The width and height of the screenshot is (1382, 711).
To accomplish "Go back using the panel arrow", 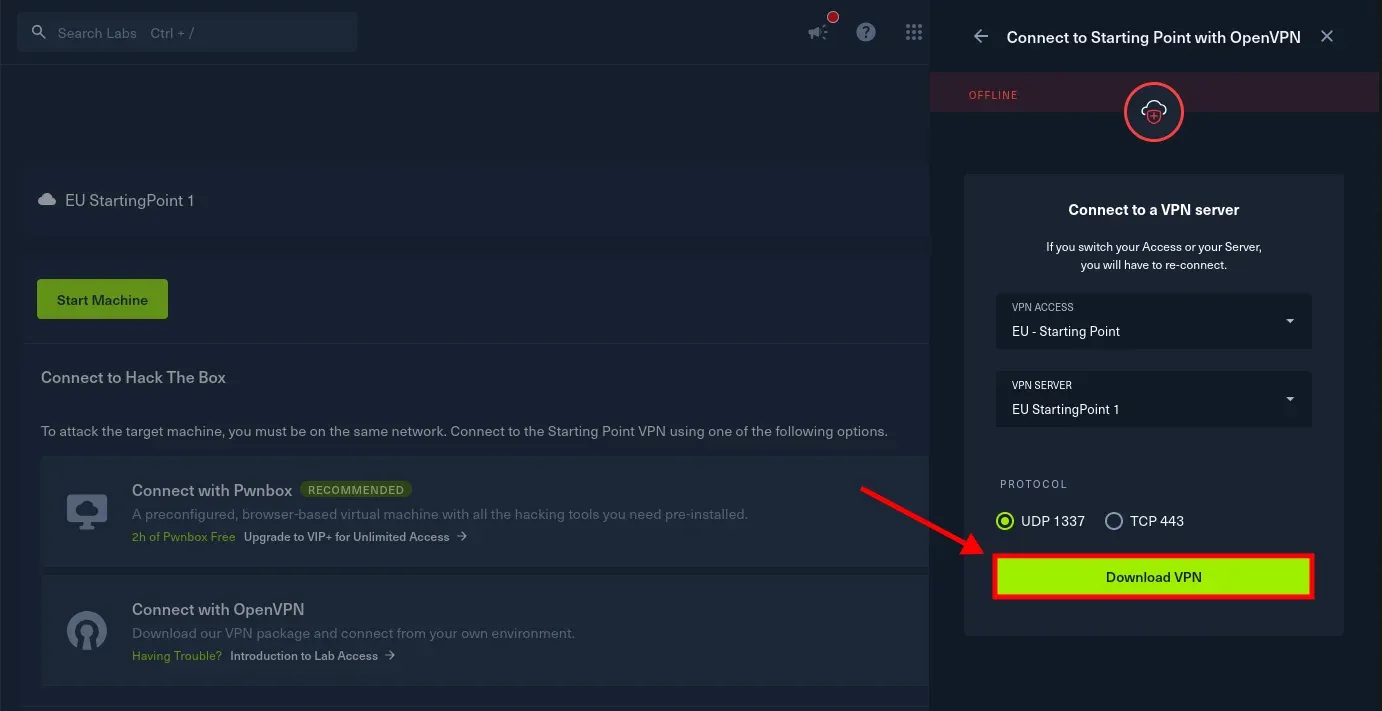I will point(981,37).
